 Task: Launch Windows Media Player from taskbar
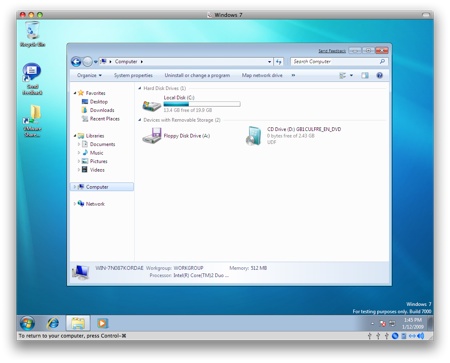[102, 323]
